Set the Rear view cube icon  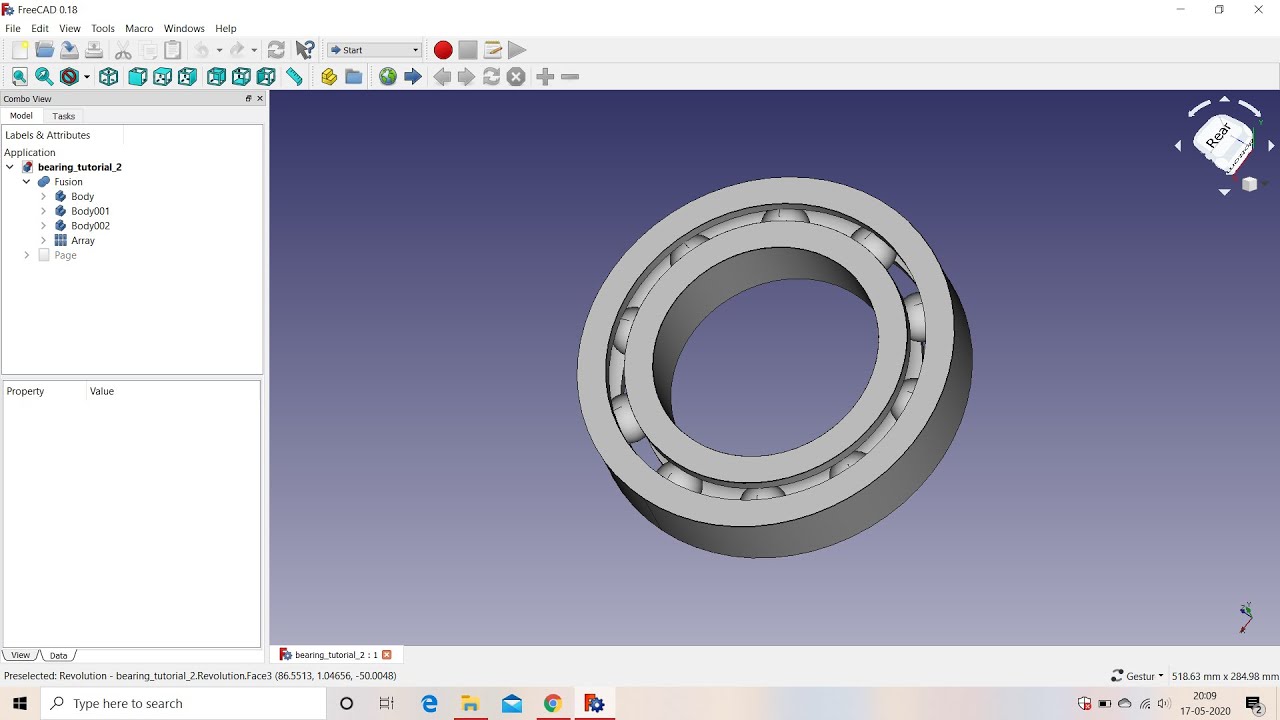point(216,77)
